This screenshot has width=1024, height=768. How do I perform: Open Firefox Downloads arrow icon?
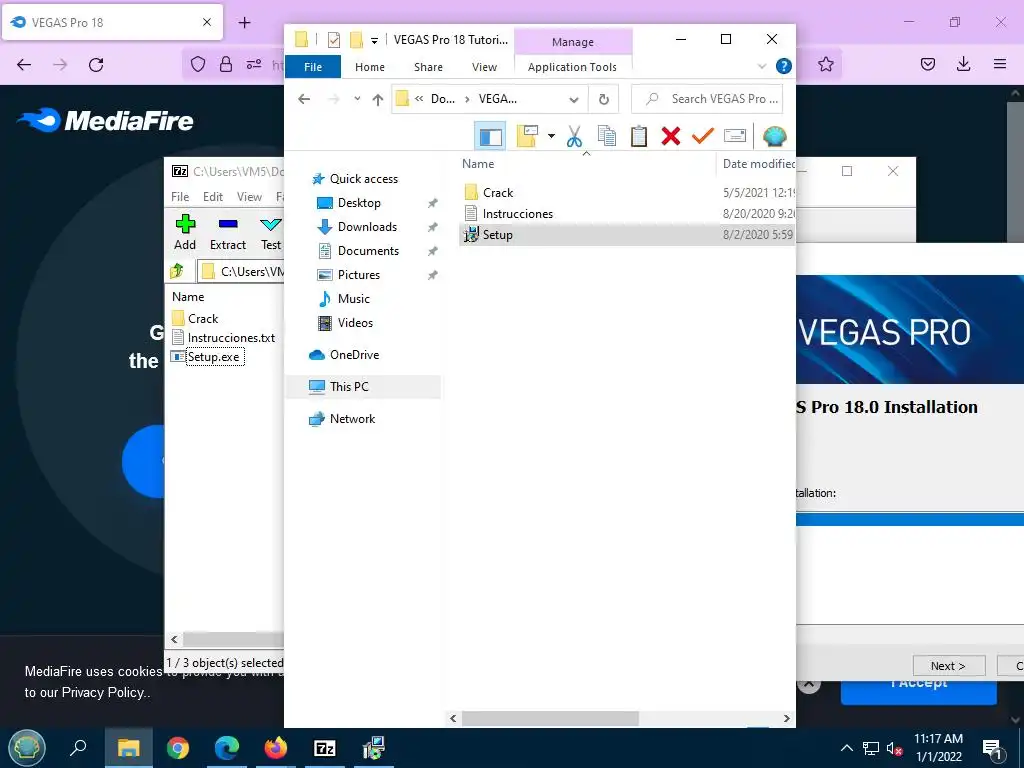pos(963,64)
